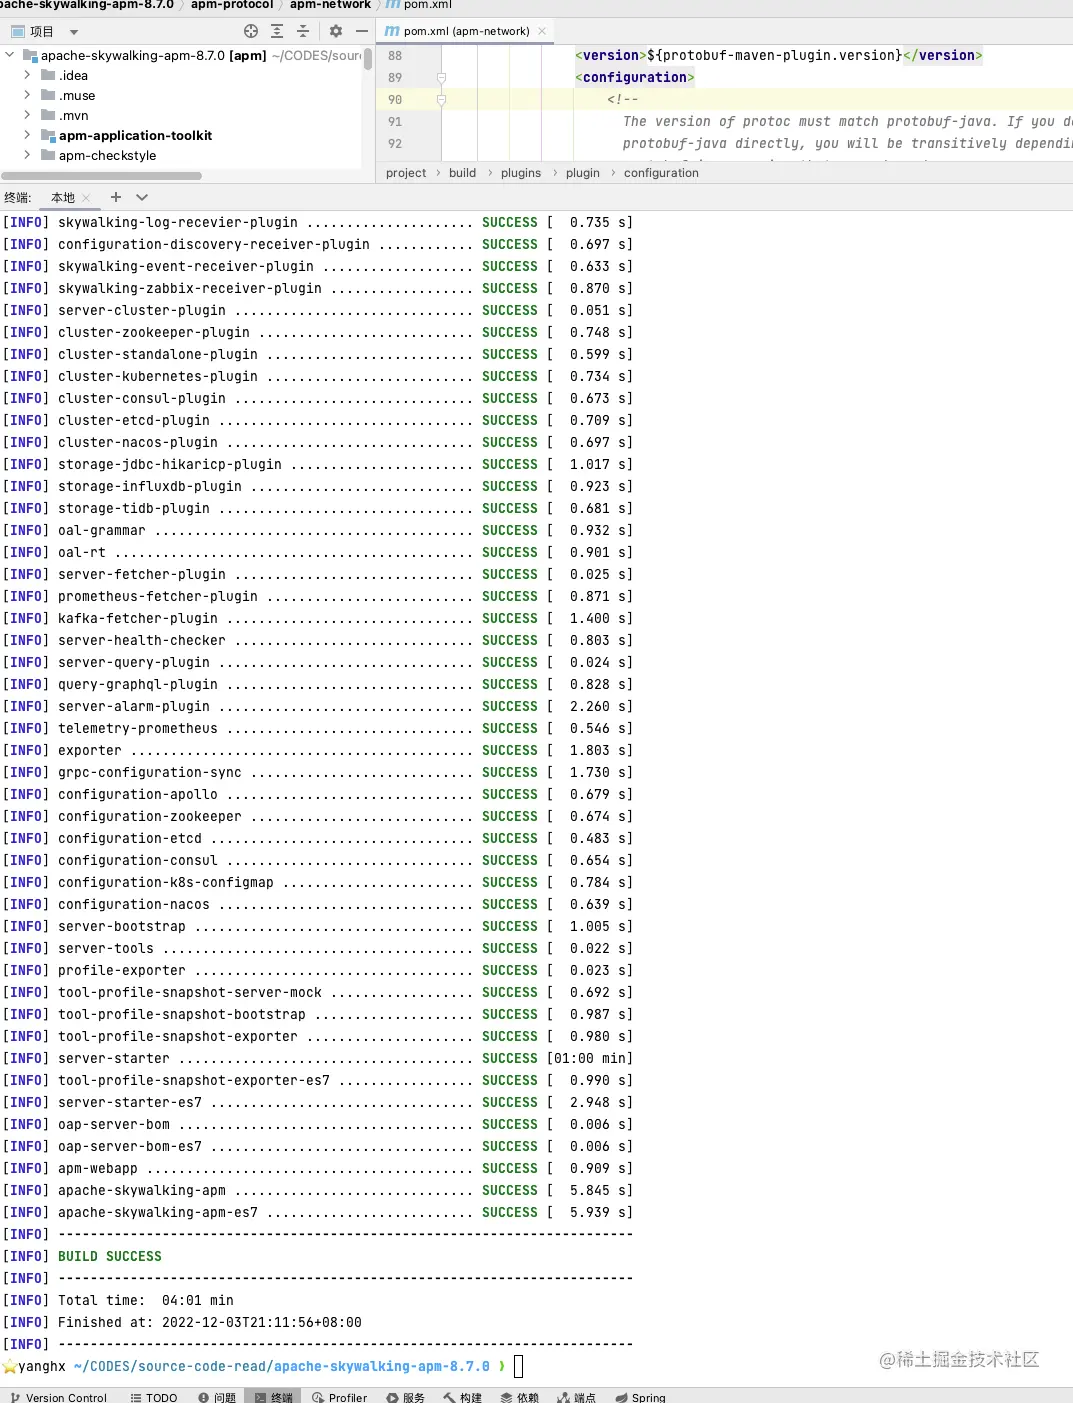The height and width of the screenshot is (1403, 1073).
Task: Open the Version Control tool window
Action: (x=58, y=1397)
